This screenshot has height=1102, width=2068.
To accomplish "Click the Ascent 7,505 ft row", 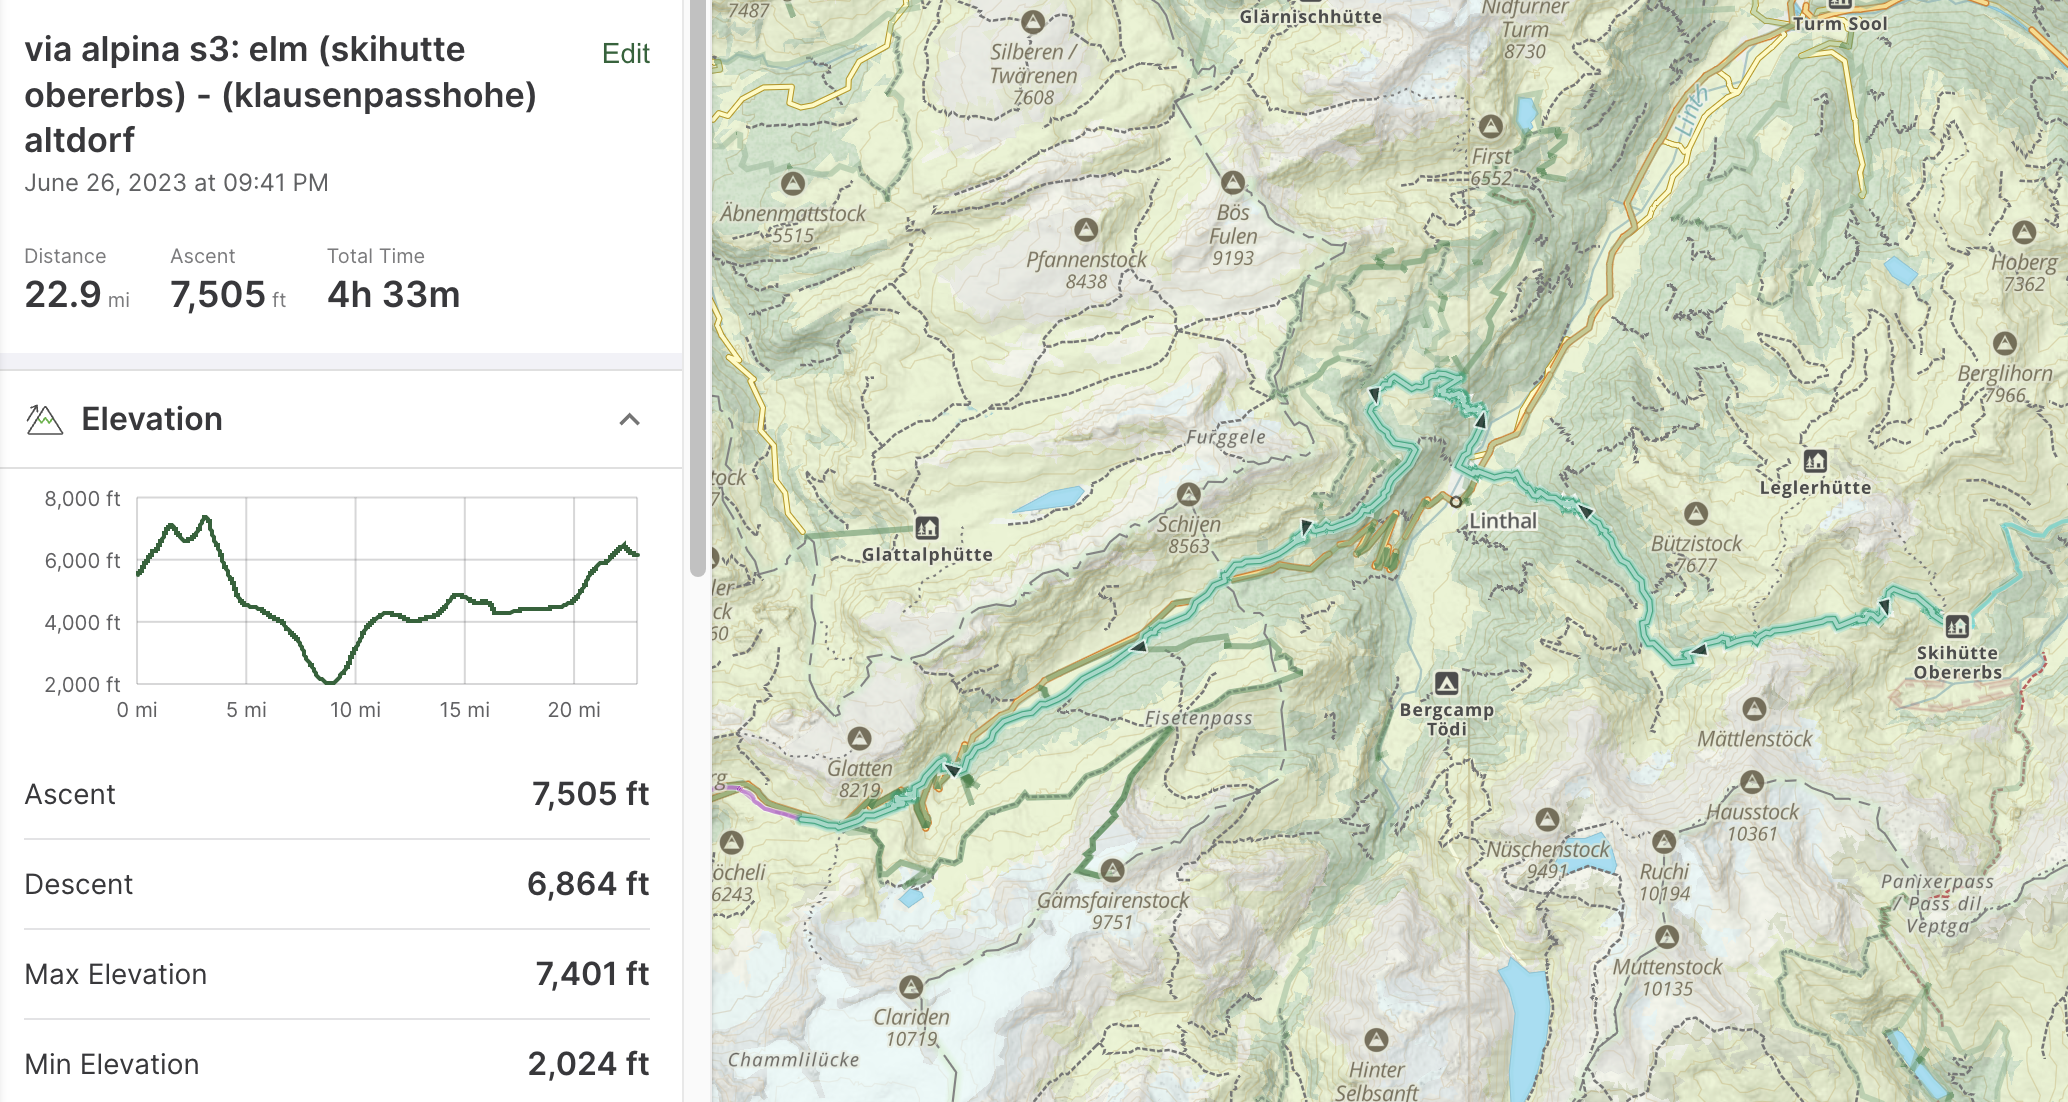I will tap(336, 794).
